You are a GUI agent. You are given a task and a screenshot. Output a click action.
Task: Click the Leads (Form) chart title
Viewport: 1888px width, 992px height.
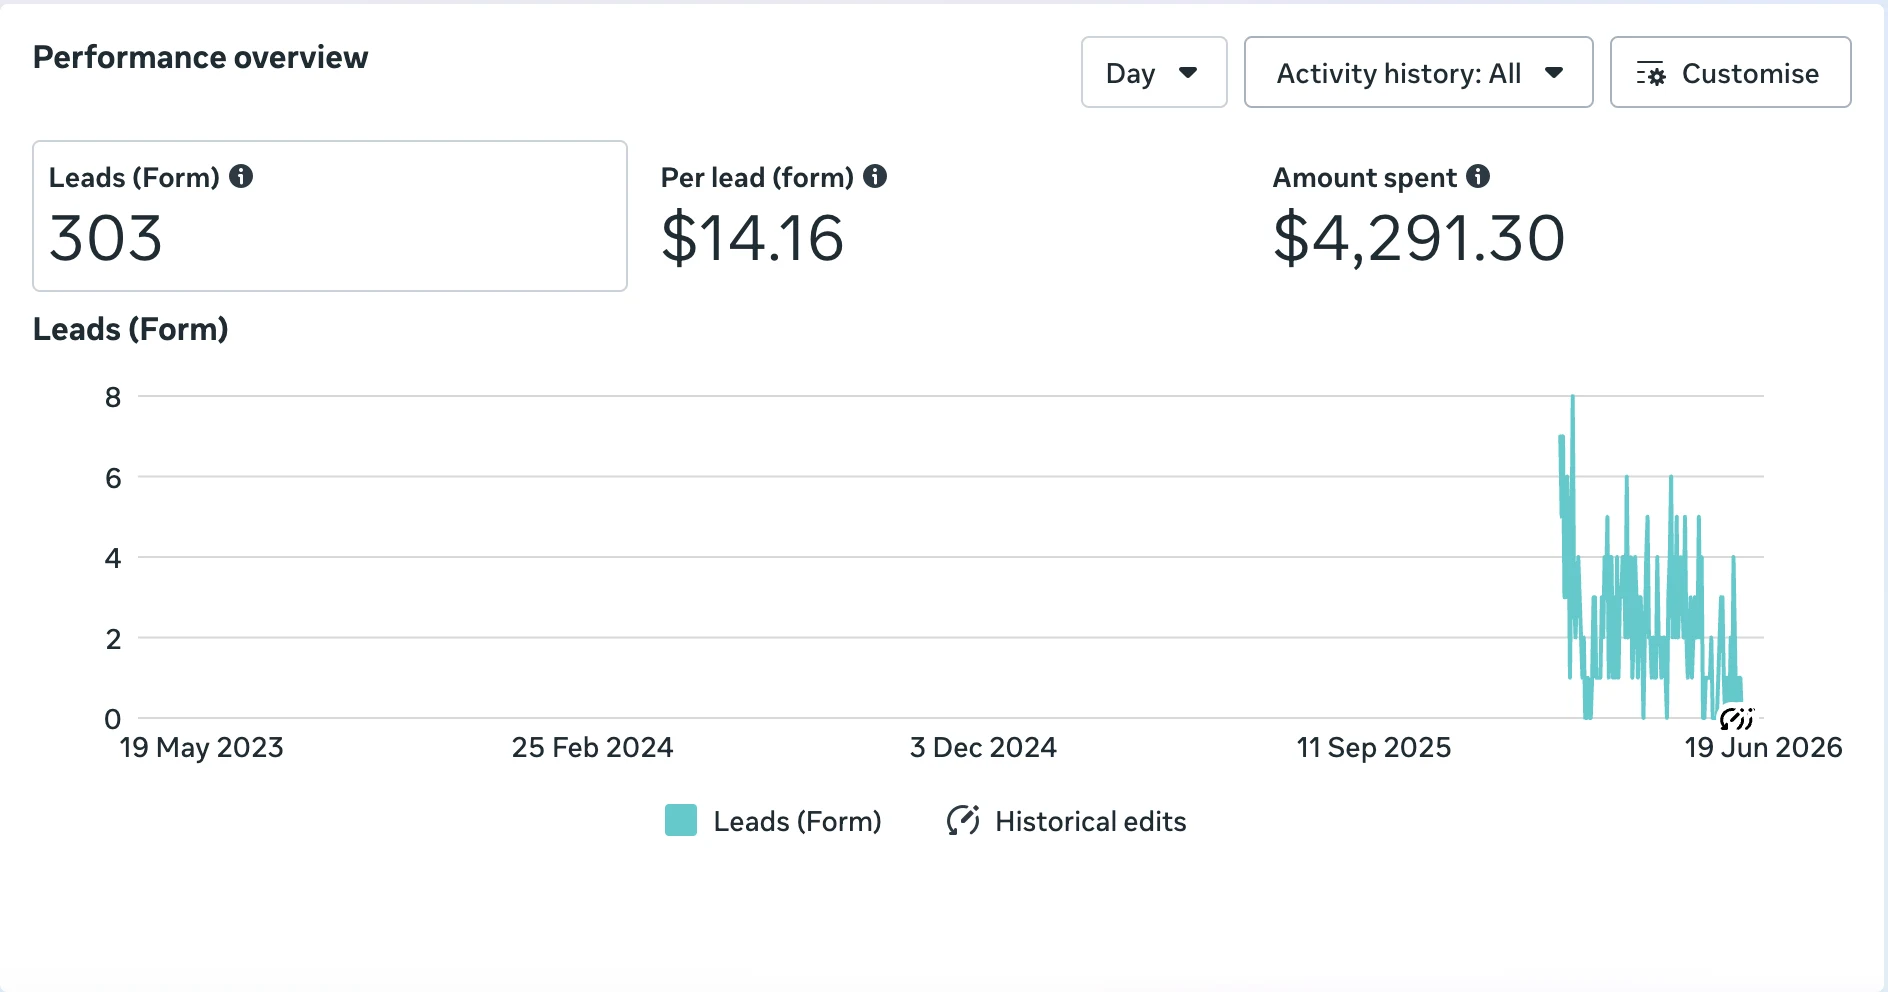(131, 329)
